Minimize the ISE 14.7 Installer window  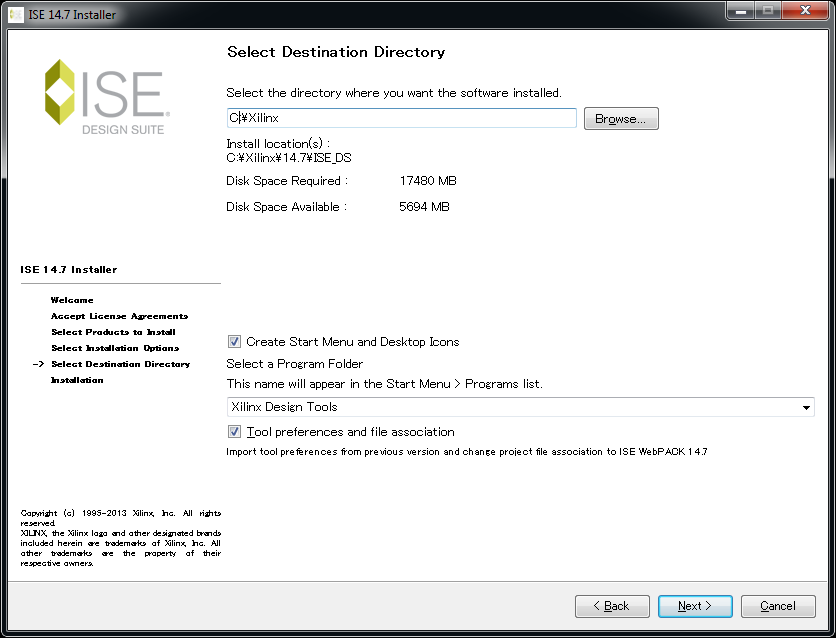[740, 11]
